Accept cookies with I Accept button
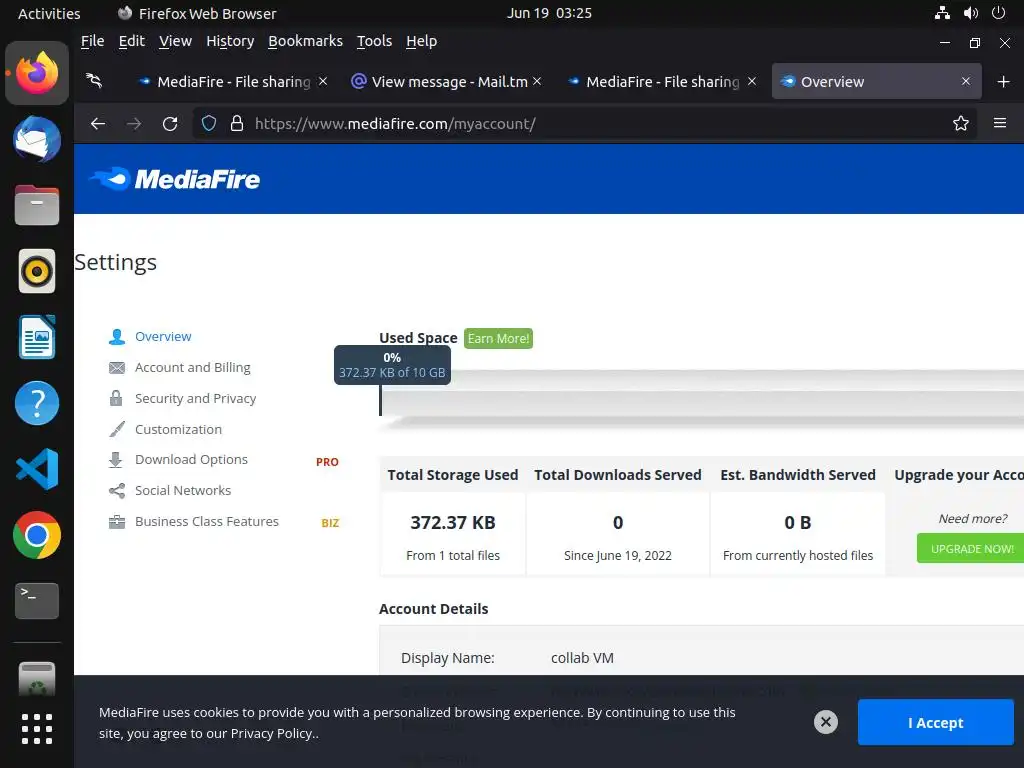Viewport: 1024px width, 768px height. pos(935,722)
